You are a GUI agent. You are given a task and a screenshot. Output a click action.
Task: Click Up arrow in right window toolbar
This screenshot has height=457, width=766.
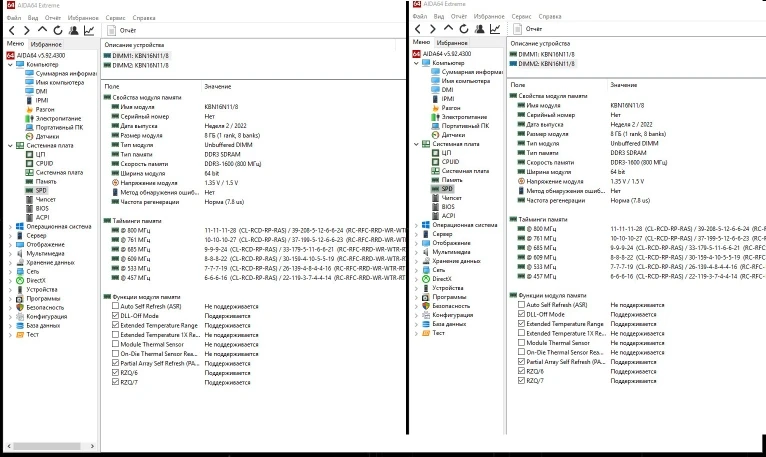(448, 29)
